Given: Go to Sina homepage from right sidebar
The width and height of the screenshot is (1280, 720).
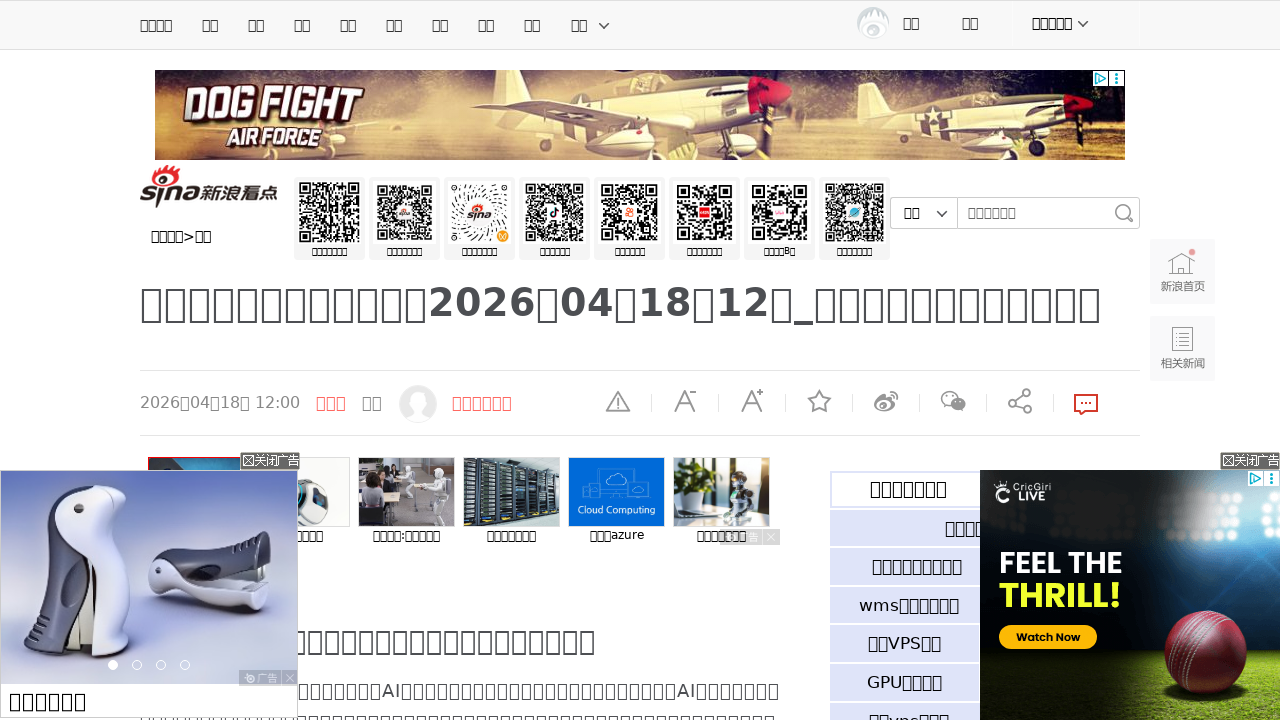Looking at the screenshot, I should pyautogui.click(x=1182, y=271).
